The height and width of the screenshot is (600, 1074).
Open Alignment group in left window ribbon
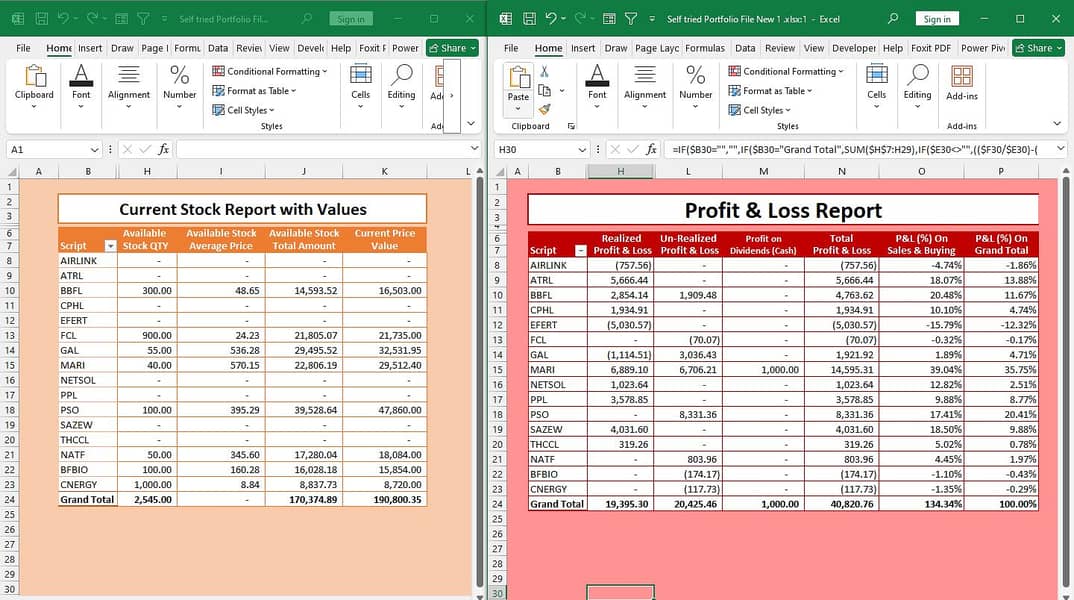pyautogui.click(x=129, y=86)
